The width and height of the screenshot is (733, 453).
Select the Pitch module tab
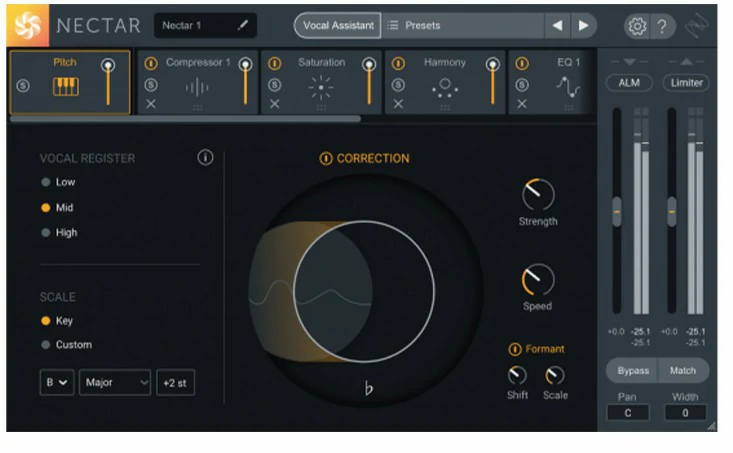pyautogui.click(x=70, y=82)
